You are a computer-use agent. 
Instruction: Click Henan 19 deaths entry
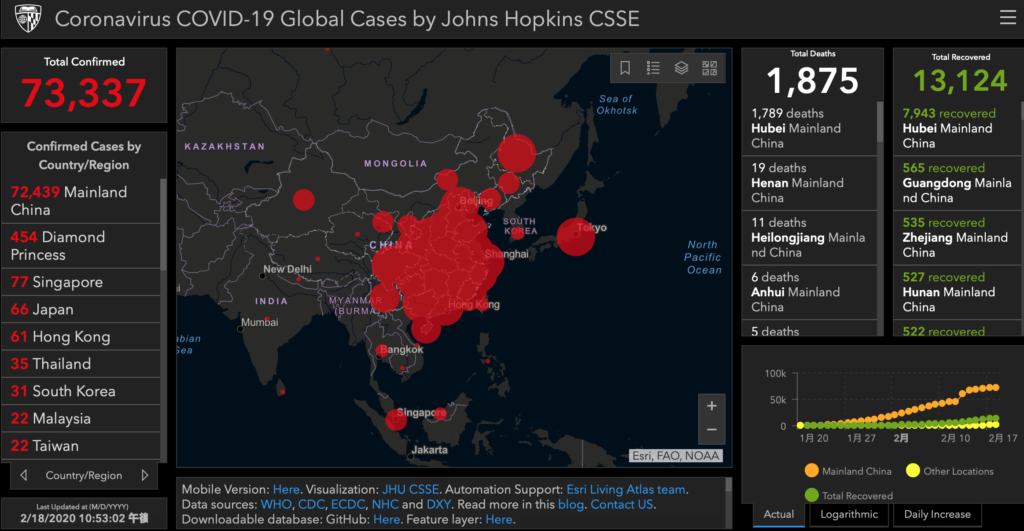pyautogui.click(x=809, y=183)
